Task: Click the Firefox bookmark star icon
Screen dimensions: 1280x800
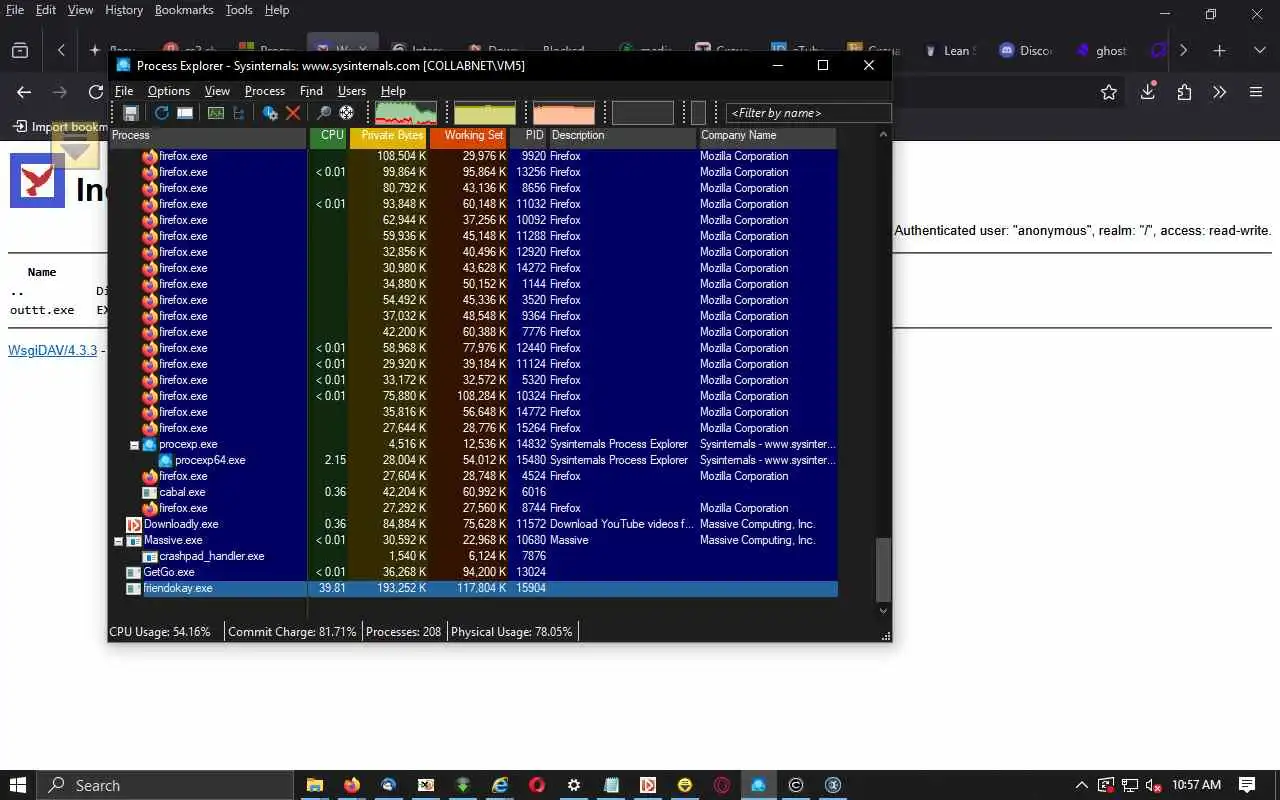Action: (1108, 92)
